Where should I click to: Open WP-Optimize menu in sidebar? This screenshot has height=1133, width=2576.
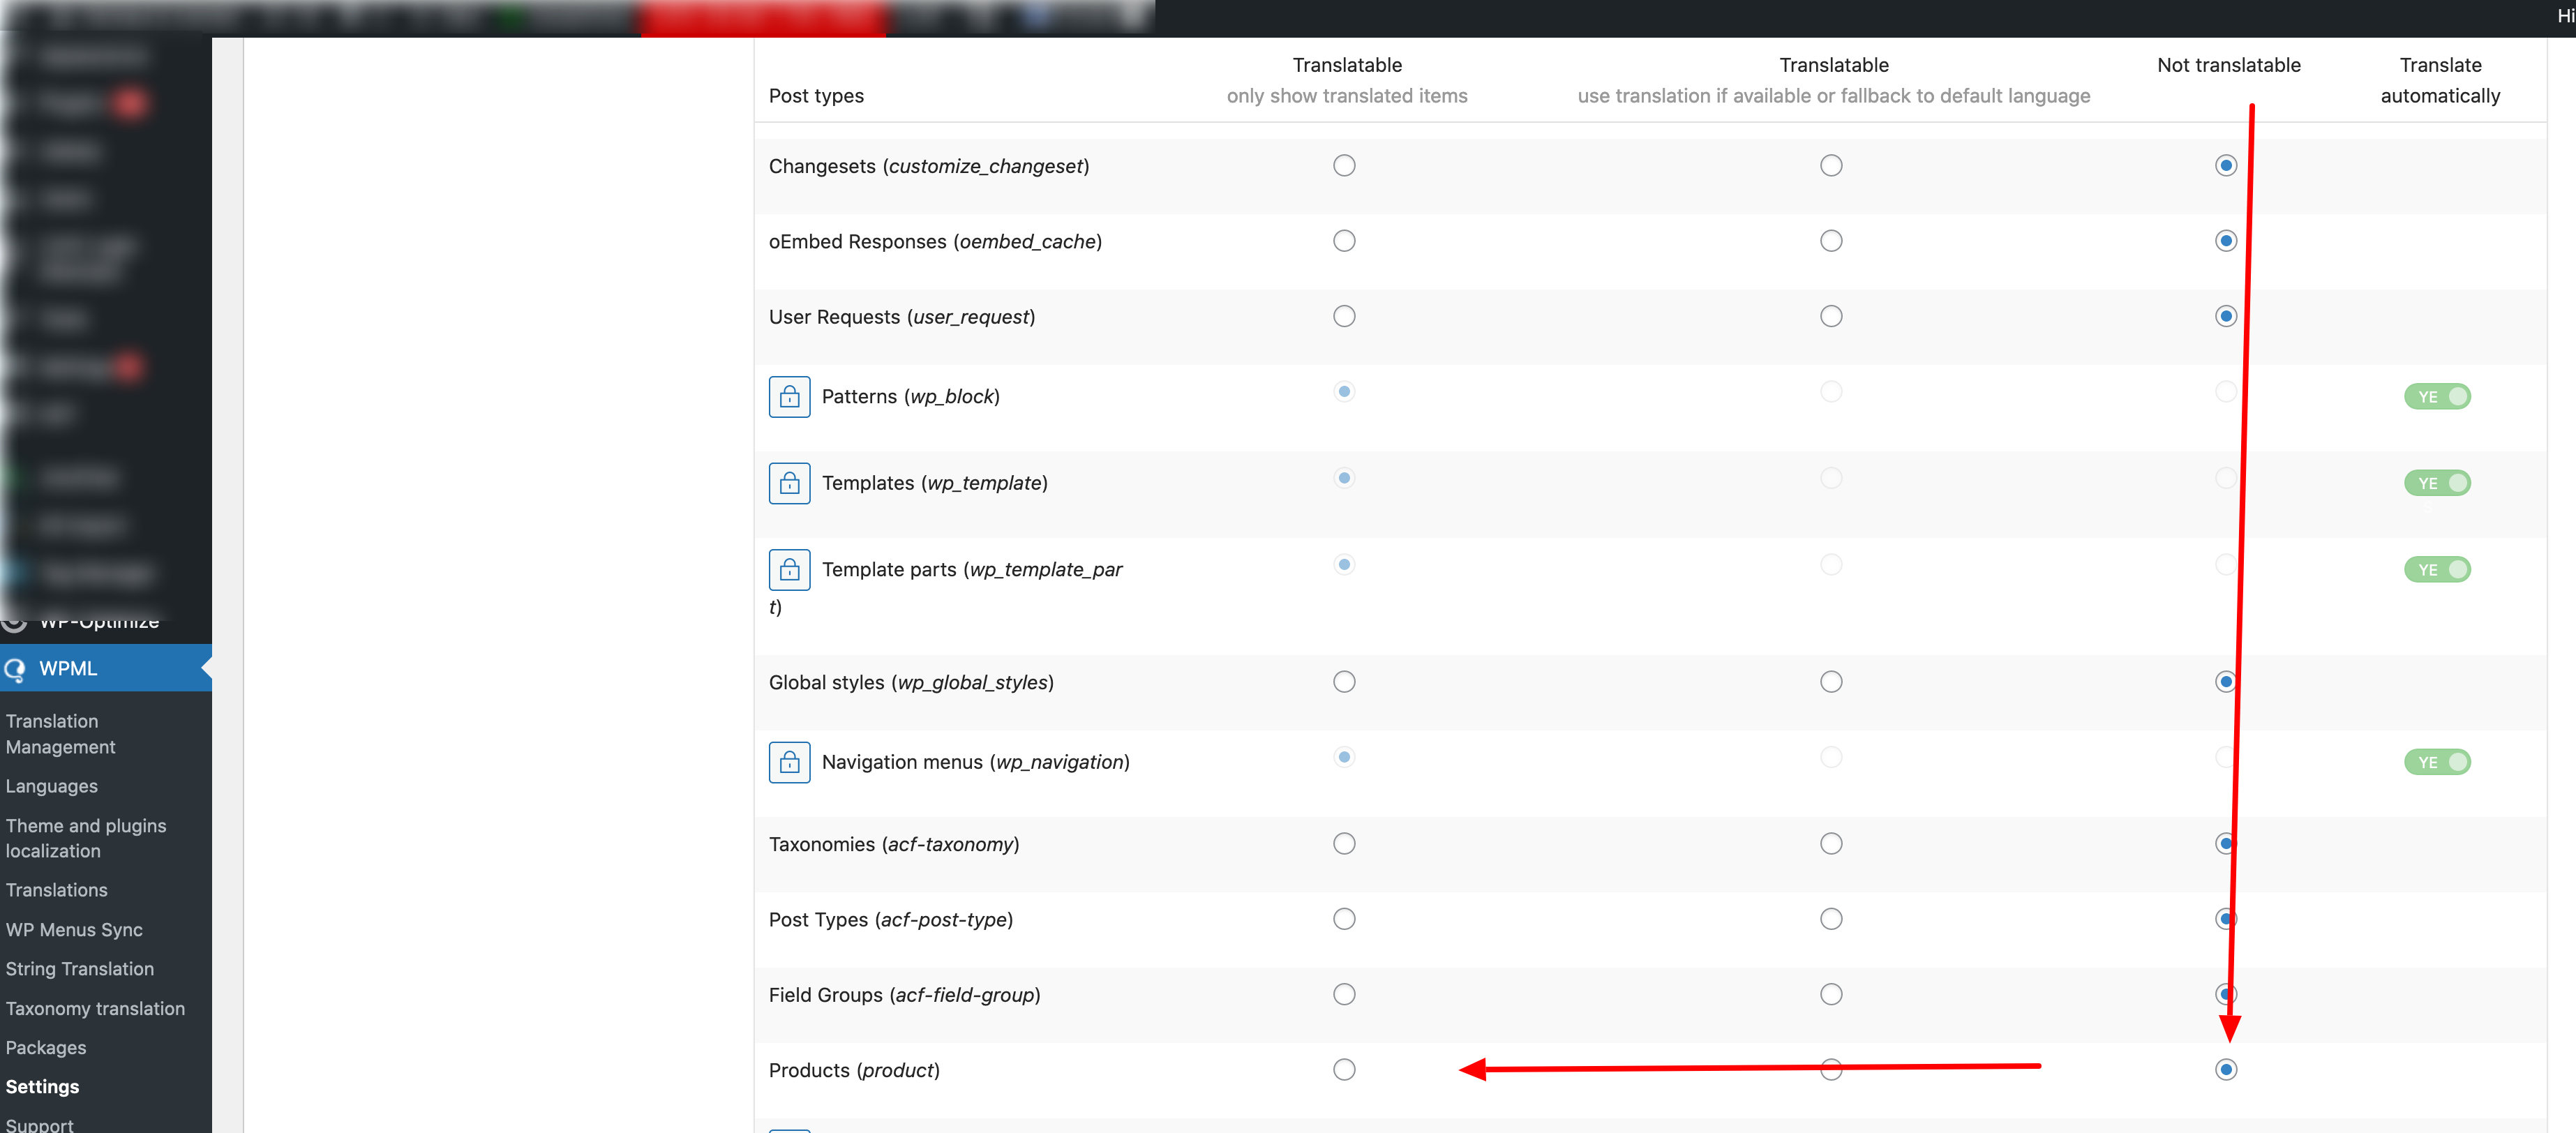point(99,622)
